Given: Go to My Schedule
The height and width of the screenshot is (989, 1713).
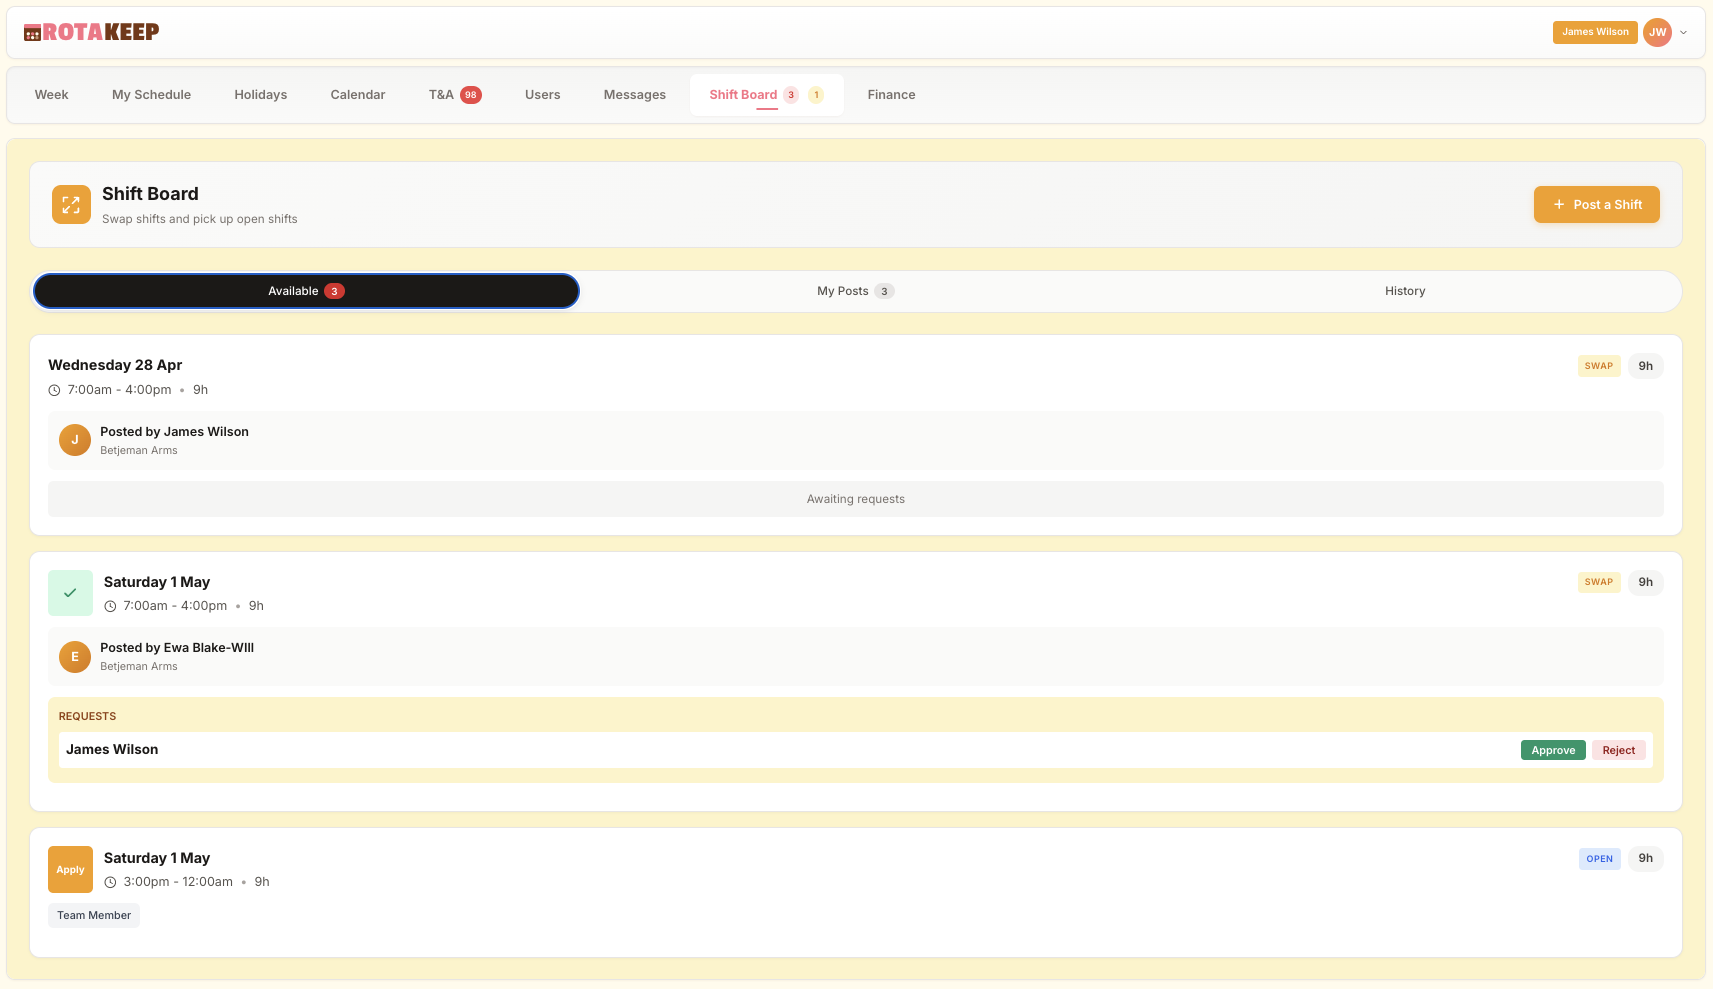Looking at the screenshot, I should (x=151, y=95).
